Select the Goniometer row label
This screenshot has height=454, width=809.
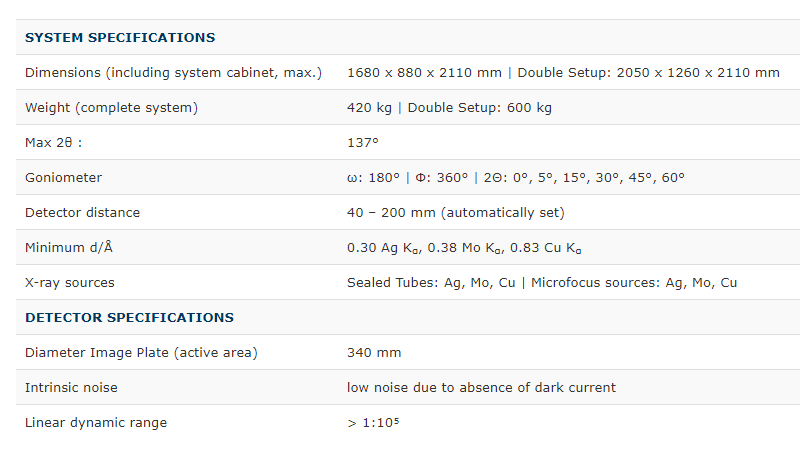click(x=63, y=178)
